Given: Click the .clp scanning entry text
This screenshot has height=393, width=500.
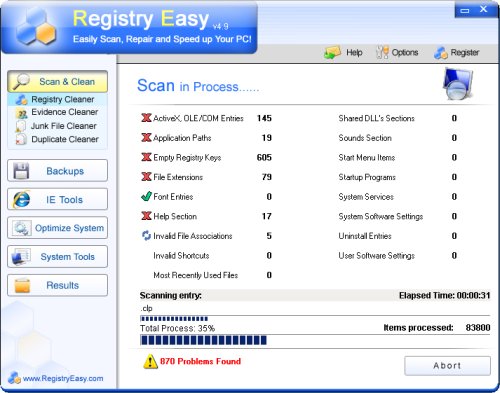Looking at the screenshot, I should tap(146, 308).
